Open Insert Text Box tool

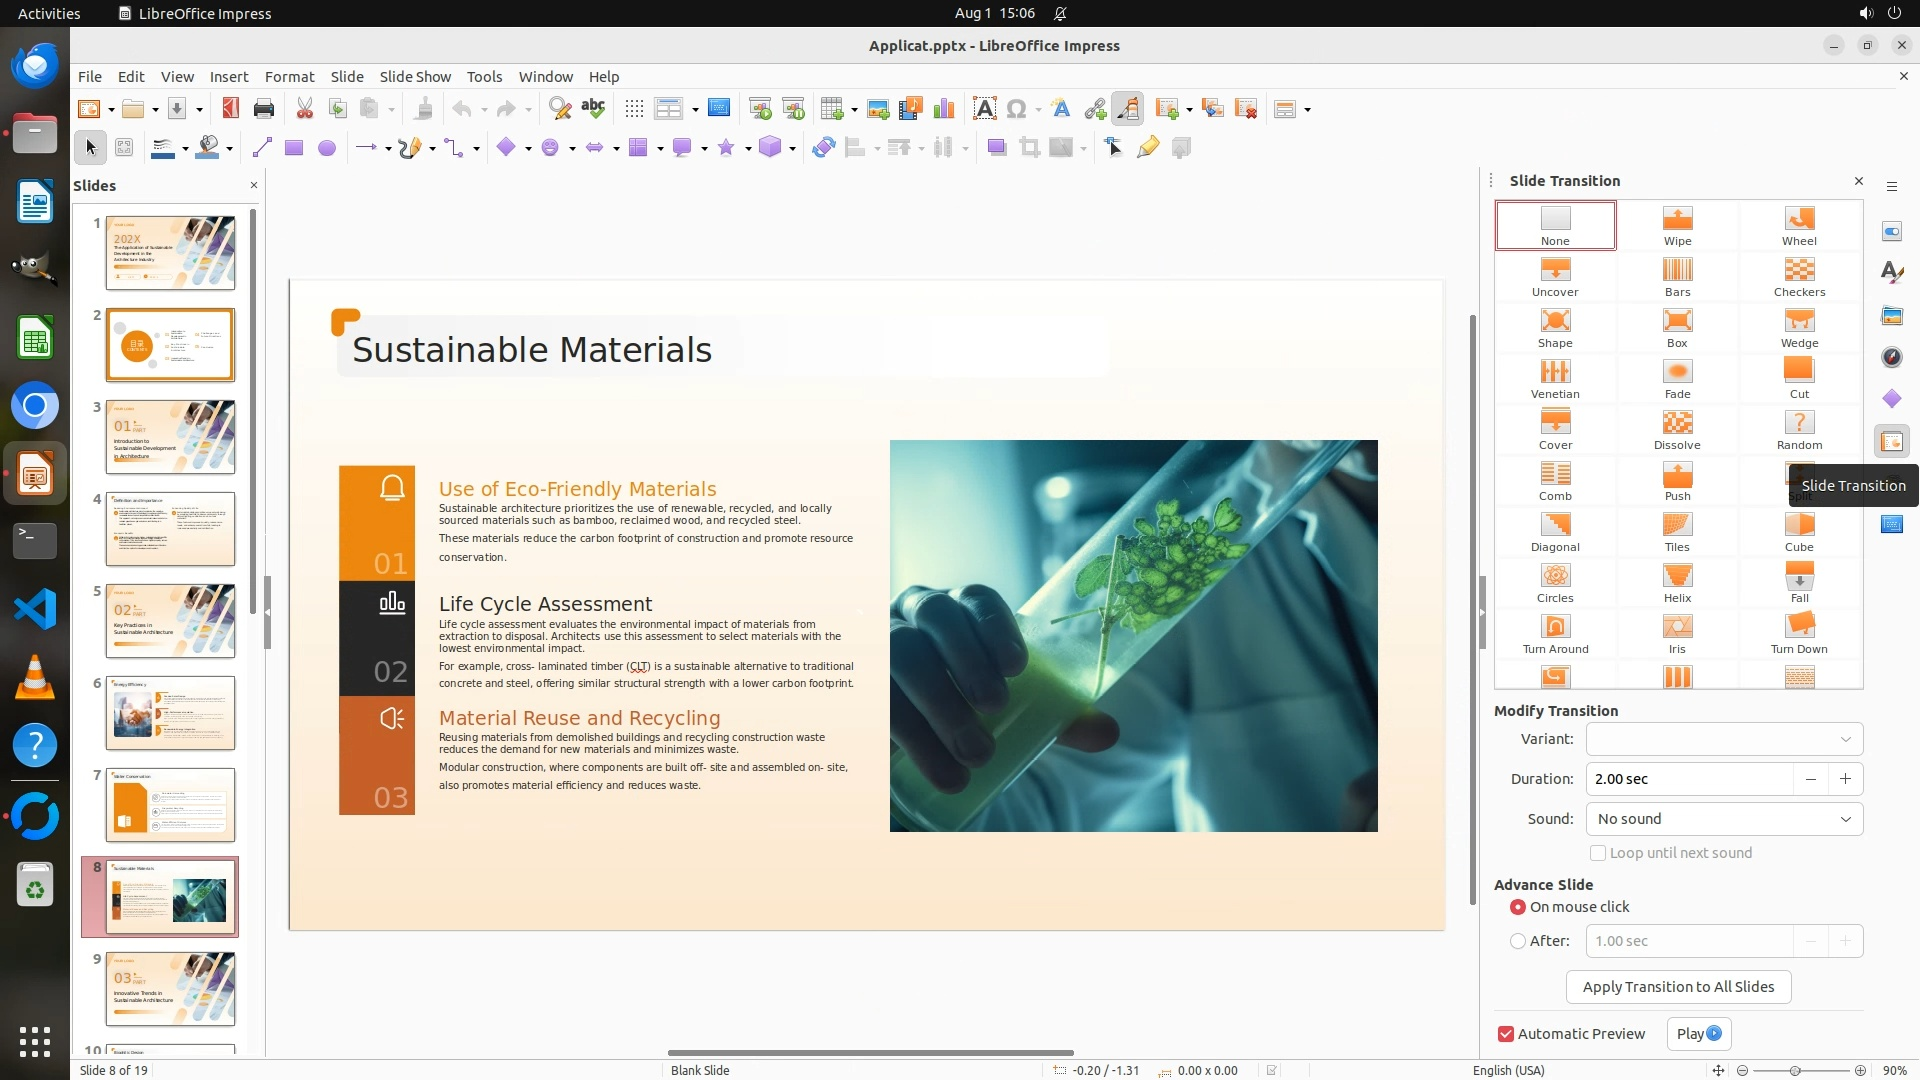(x=984, y=109)
